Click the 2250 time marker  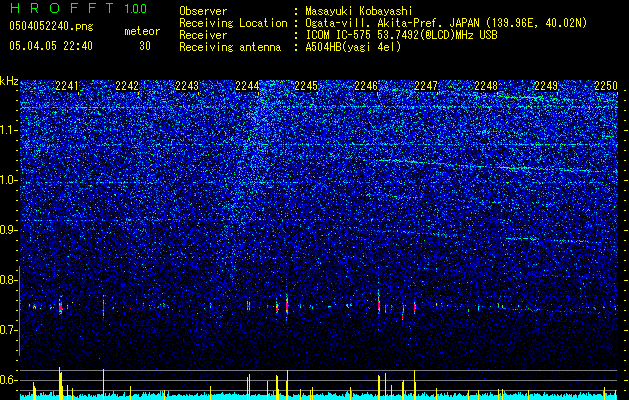pos(606,85)
